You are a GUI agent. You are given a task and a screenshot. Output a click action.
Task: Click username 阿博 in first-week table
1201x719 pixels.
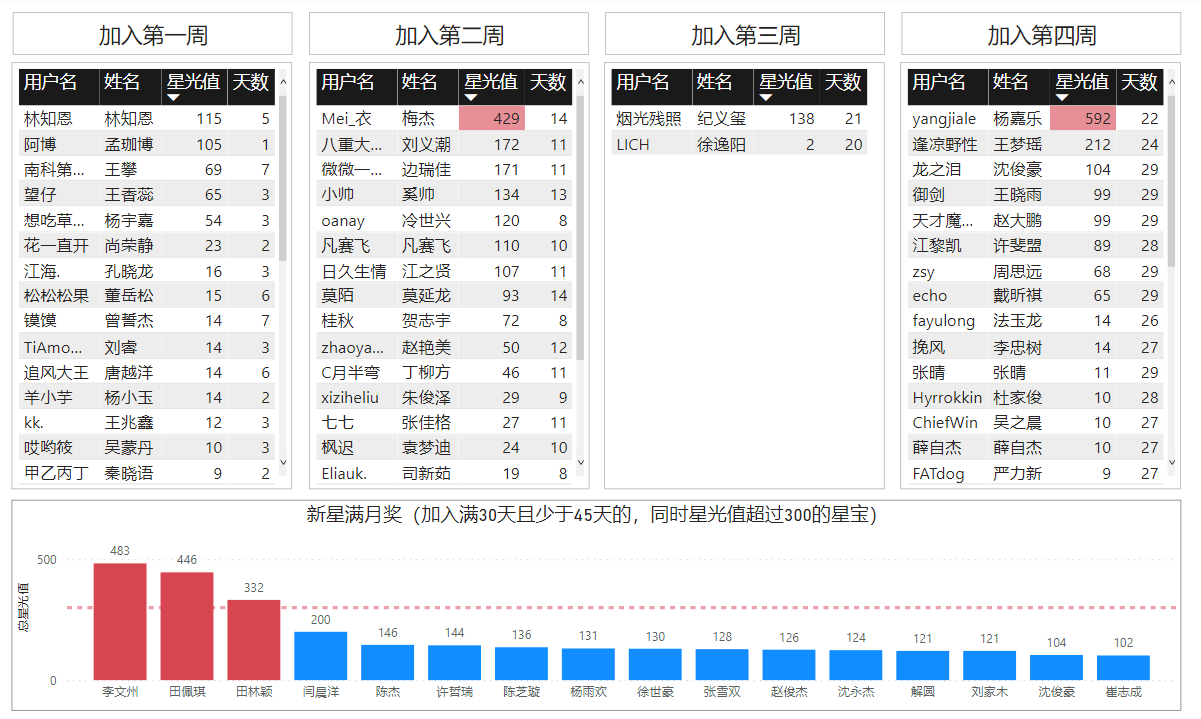[40, 144]
